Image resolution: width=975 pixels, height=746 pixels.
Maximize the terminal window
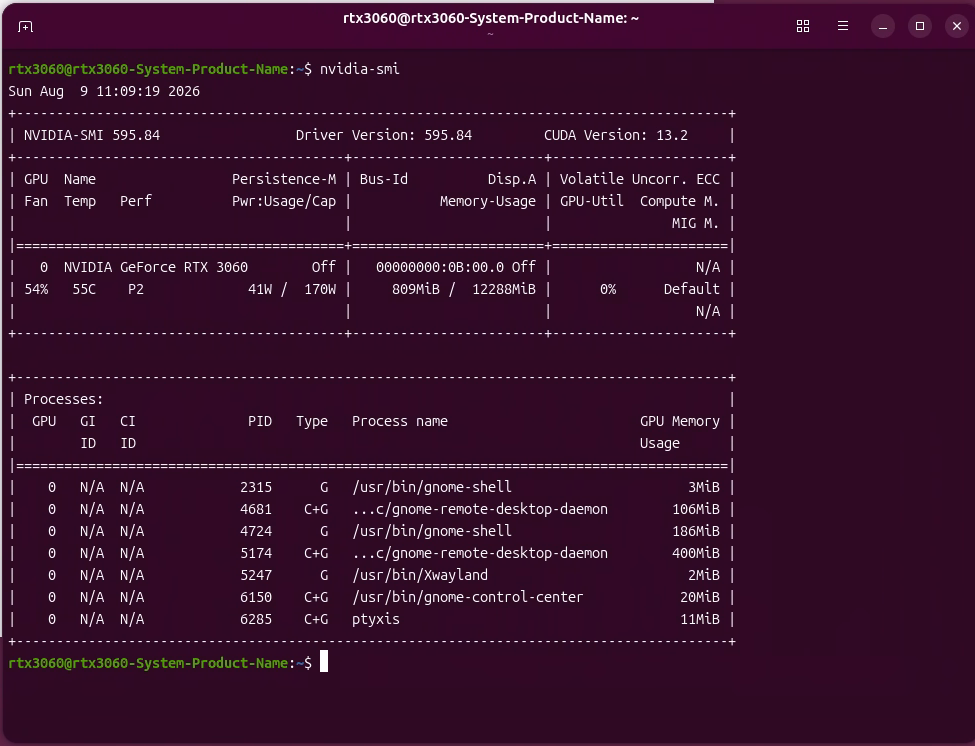coord(920,26)
